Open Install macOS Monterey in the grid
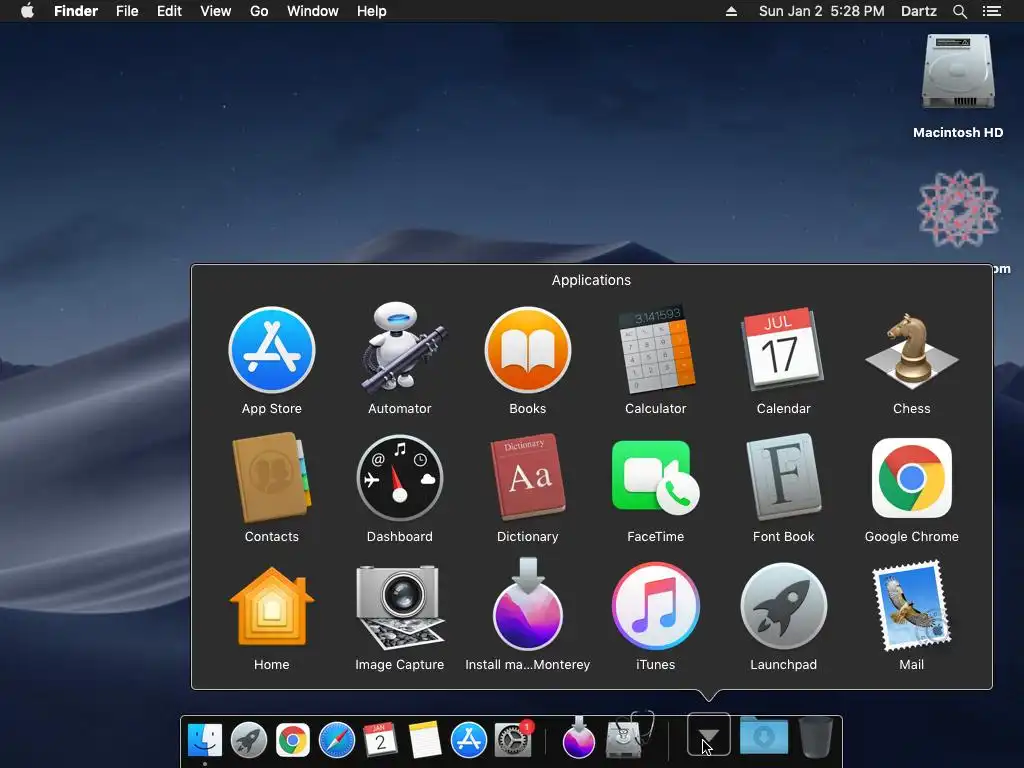 tap(528, 604)
